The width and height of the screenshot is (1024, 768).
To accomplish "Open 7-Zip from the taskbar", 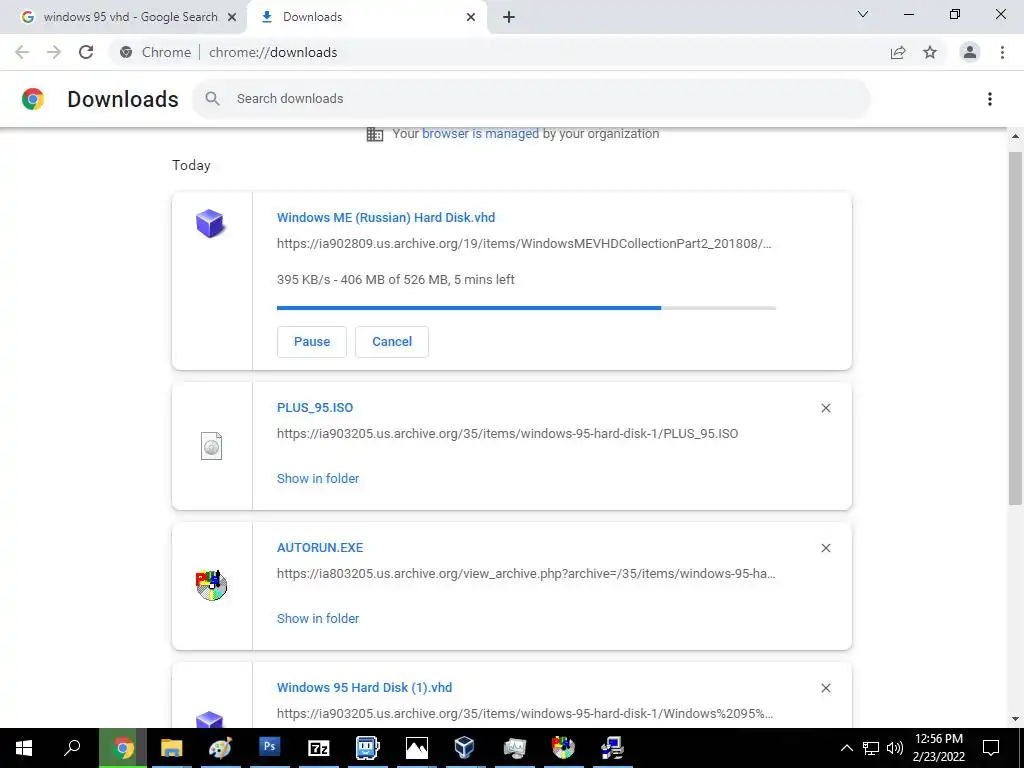I will [319, 748].
